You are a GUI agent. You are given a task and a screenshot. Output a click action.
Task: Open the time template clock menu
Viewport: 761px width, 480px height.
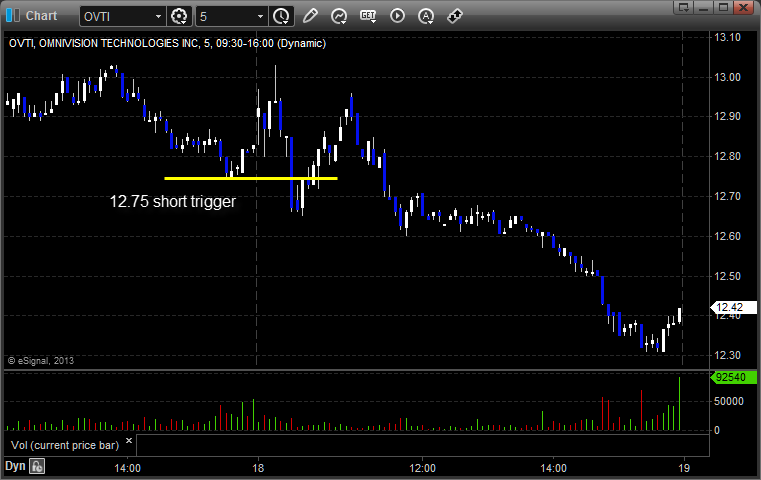[x=281, y=17]
